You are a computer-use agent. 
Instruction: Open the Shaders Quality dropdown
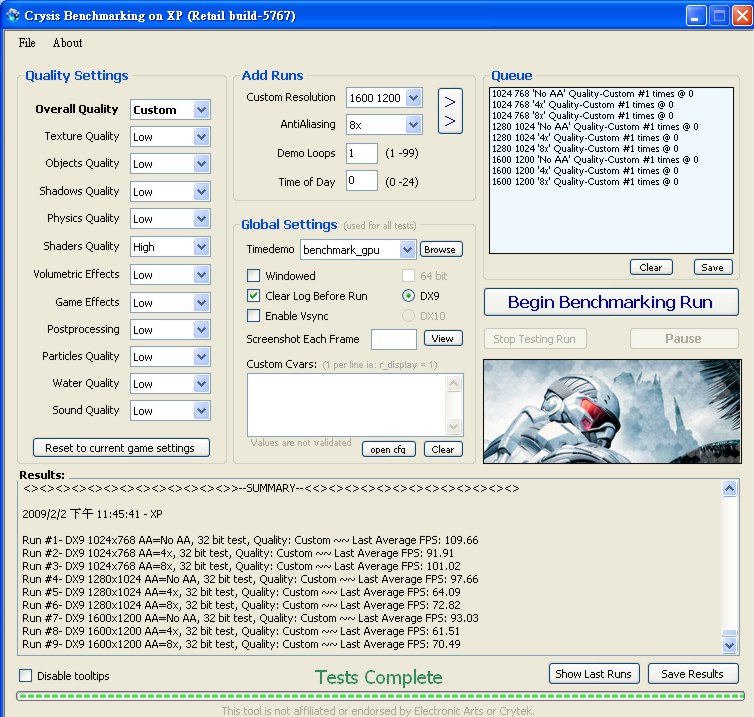tap(201, 247)
